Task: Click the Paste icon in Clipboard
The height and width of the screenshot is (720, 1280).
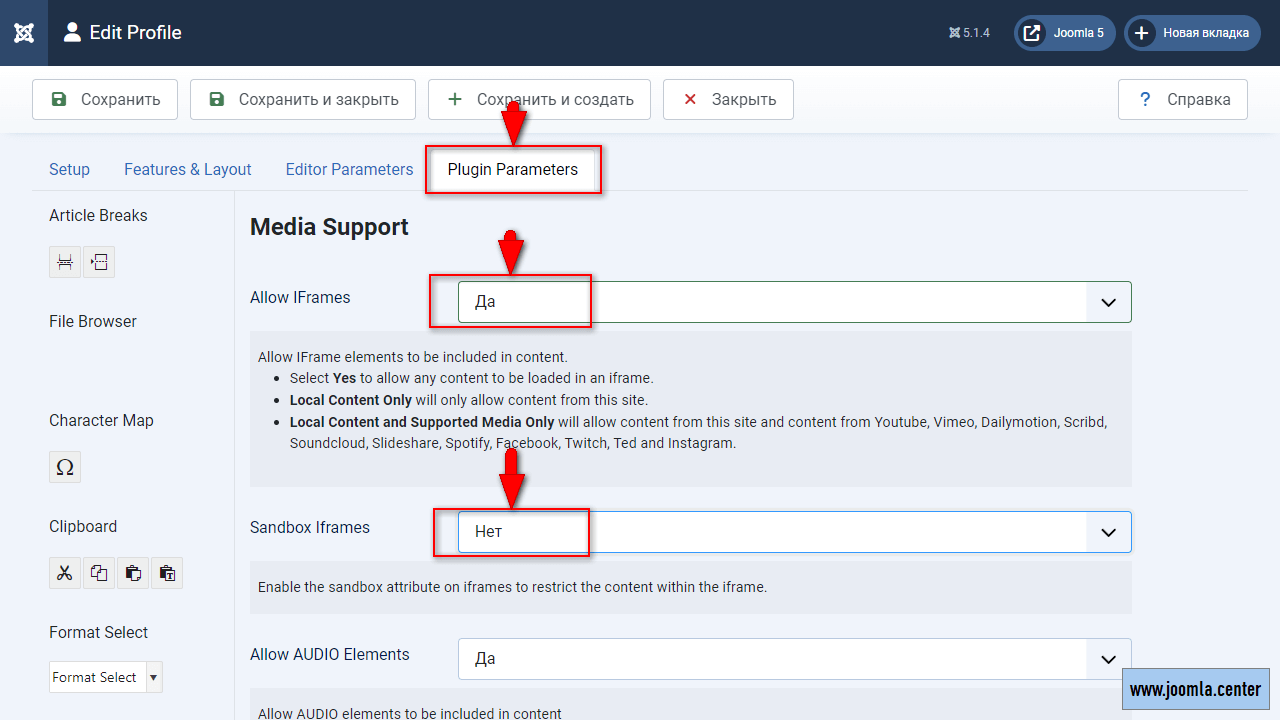Action: coord(133,573)
